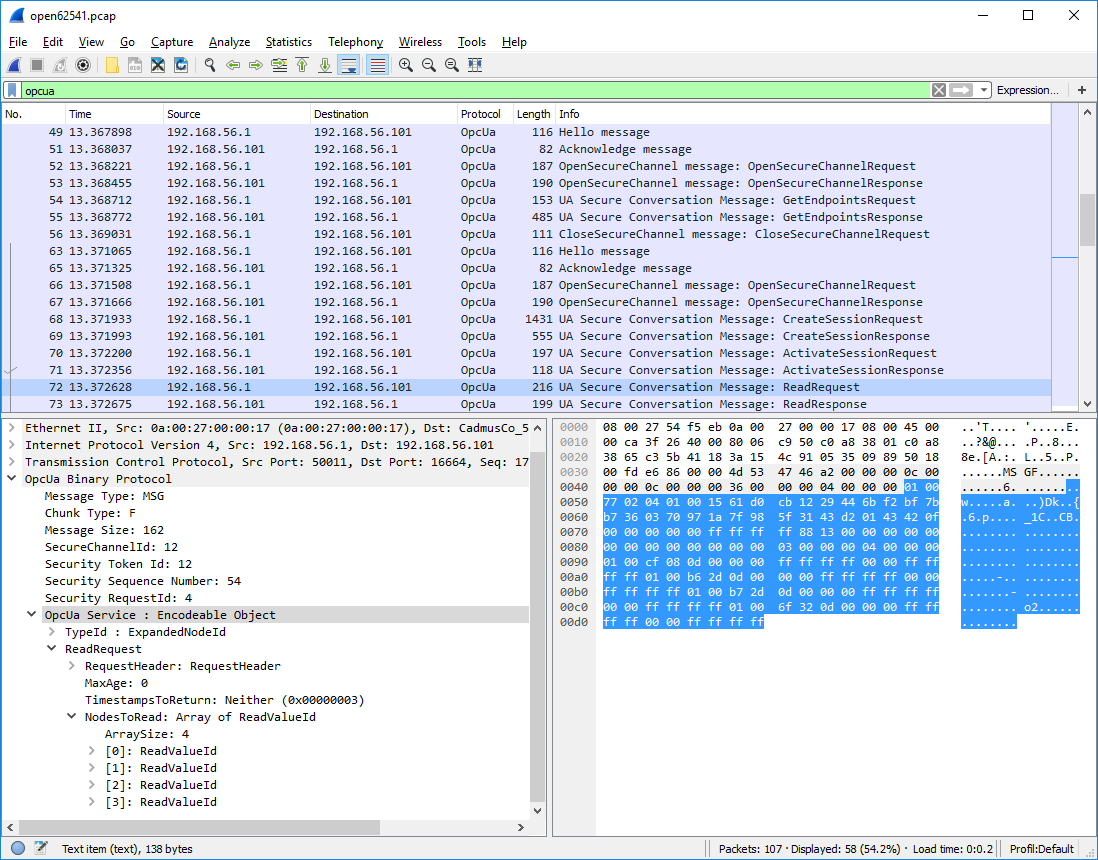Open the display filter bookmarks icon

pyautogui.click(x=12, y=90)
